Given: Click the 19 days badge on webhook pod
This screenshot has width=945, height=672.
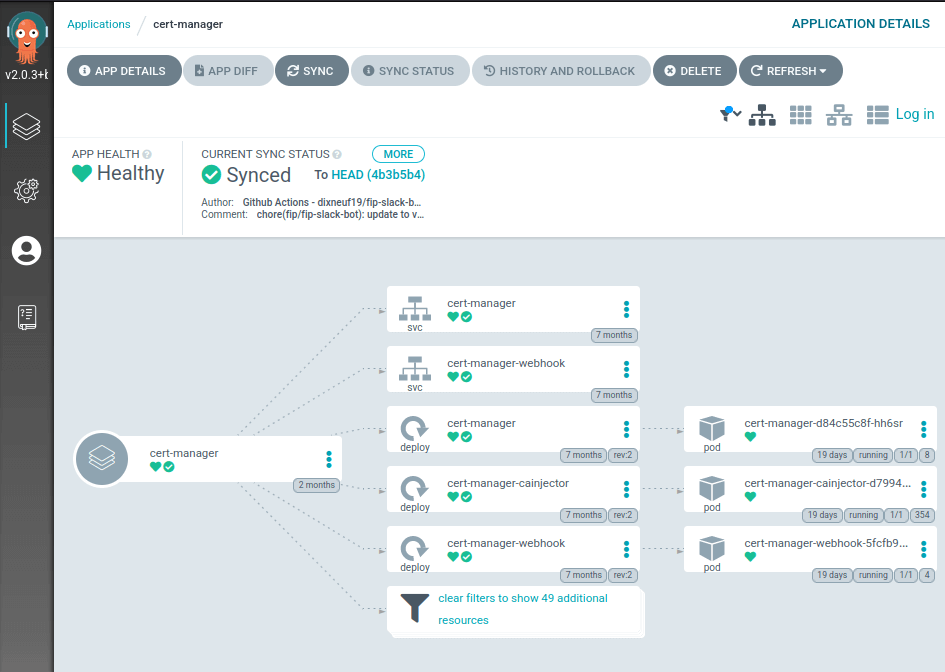Looking at the screenshot, I should (832, 575).
